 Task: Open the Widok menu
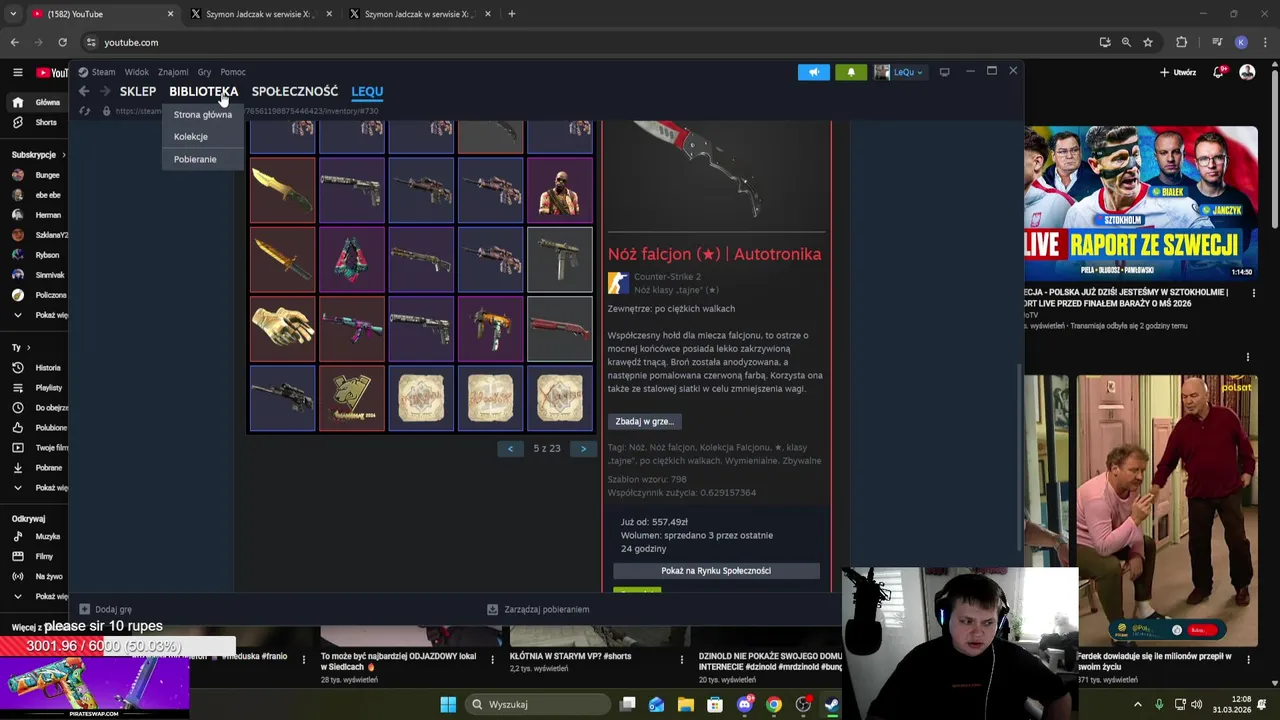click(x=136, y=72)
